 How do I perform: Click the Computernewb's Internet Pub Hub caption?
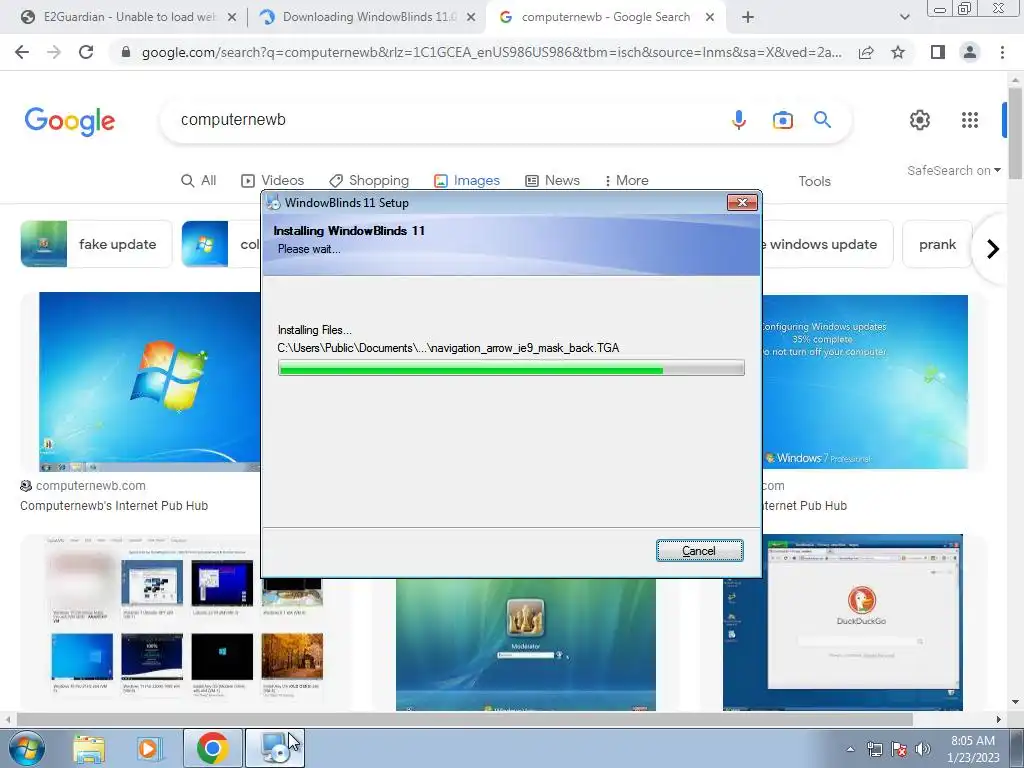click(114, 505)
